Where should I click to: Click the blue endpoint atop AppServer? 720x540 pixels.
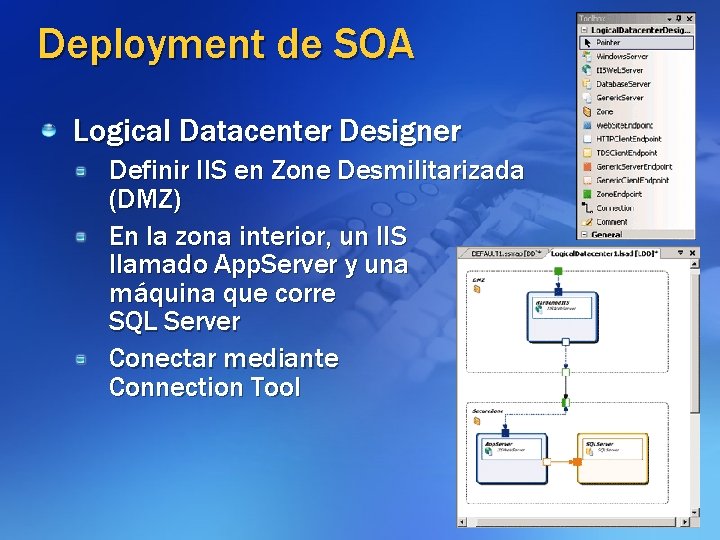pyautogui.click(x=506, y=433)
